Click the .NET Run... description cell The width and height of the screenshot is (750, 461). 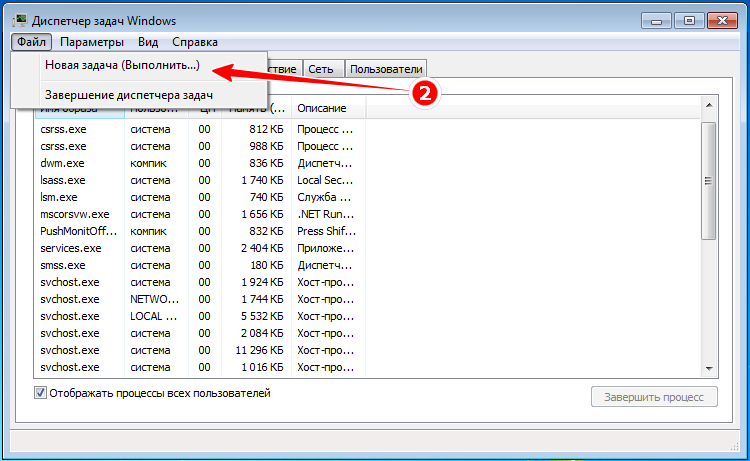tap(326, 214)
